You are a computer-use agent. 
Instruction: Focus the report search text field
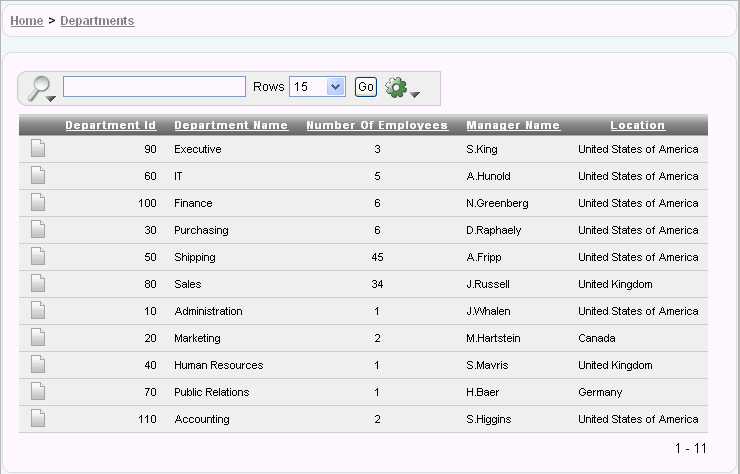coord(154,87)
